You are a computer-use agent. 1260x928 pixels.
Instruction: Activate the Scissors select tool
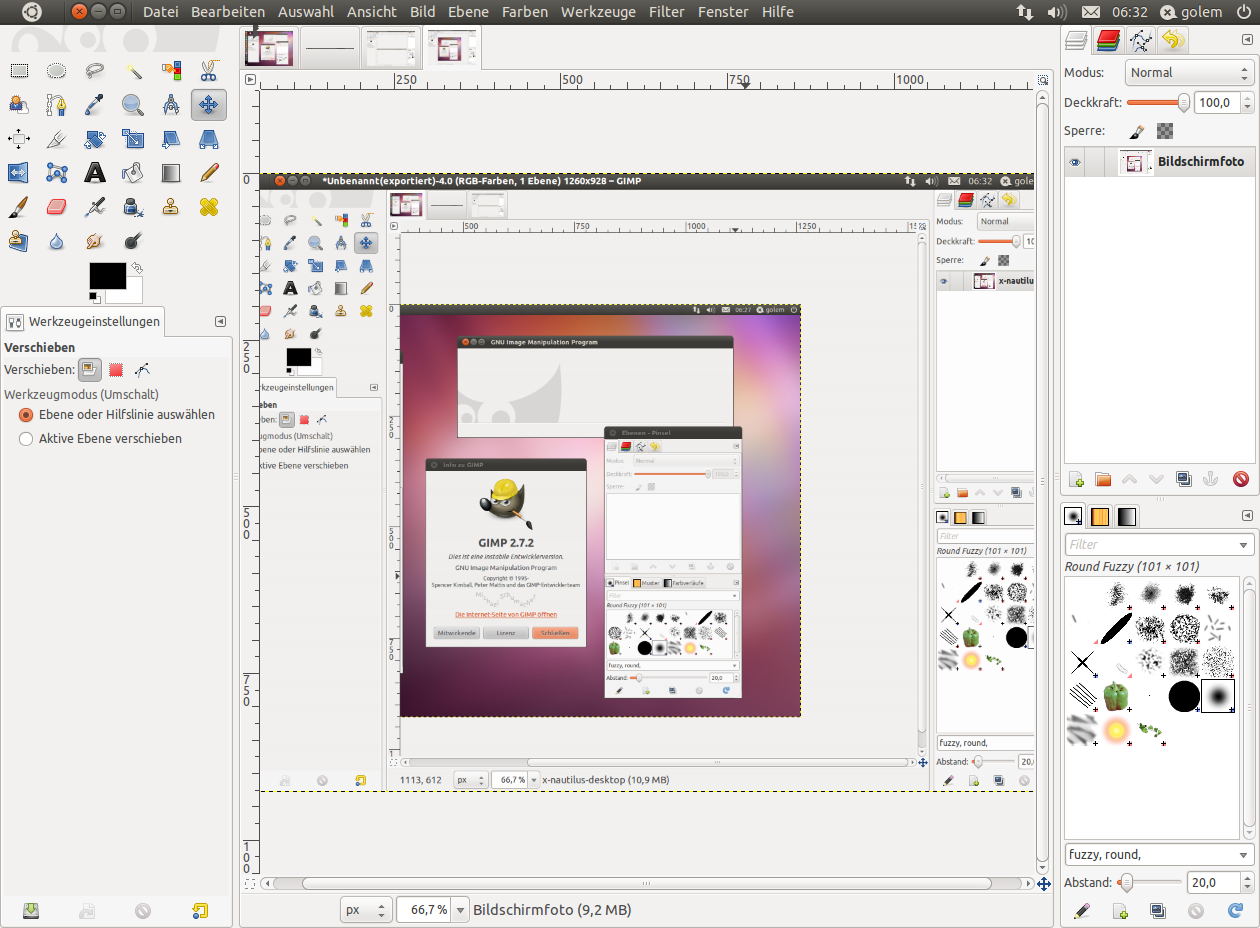208,71
